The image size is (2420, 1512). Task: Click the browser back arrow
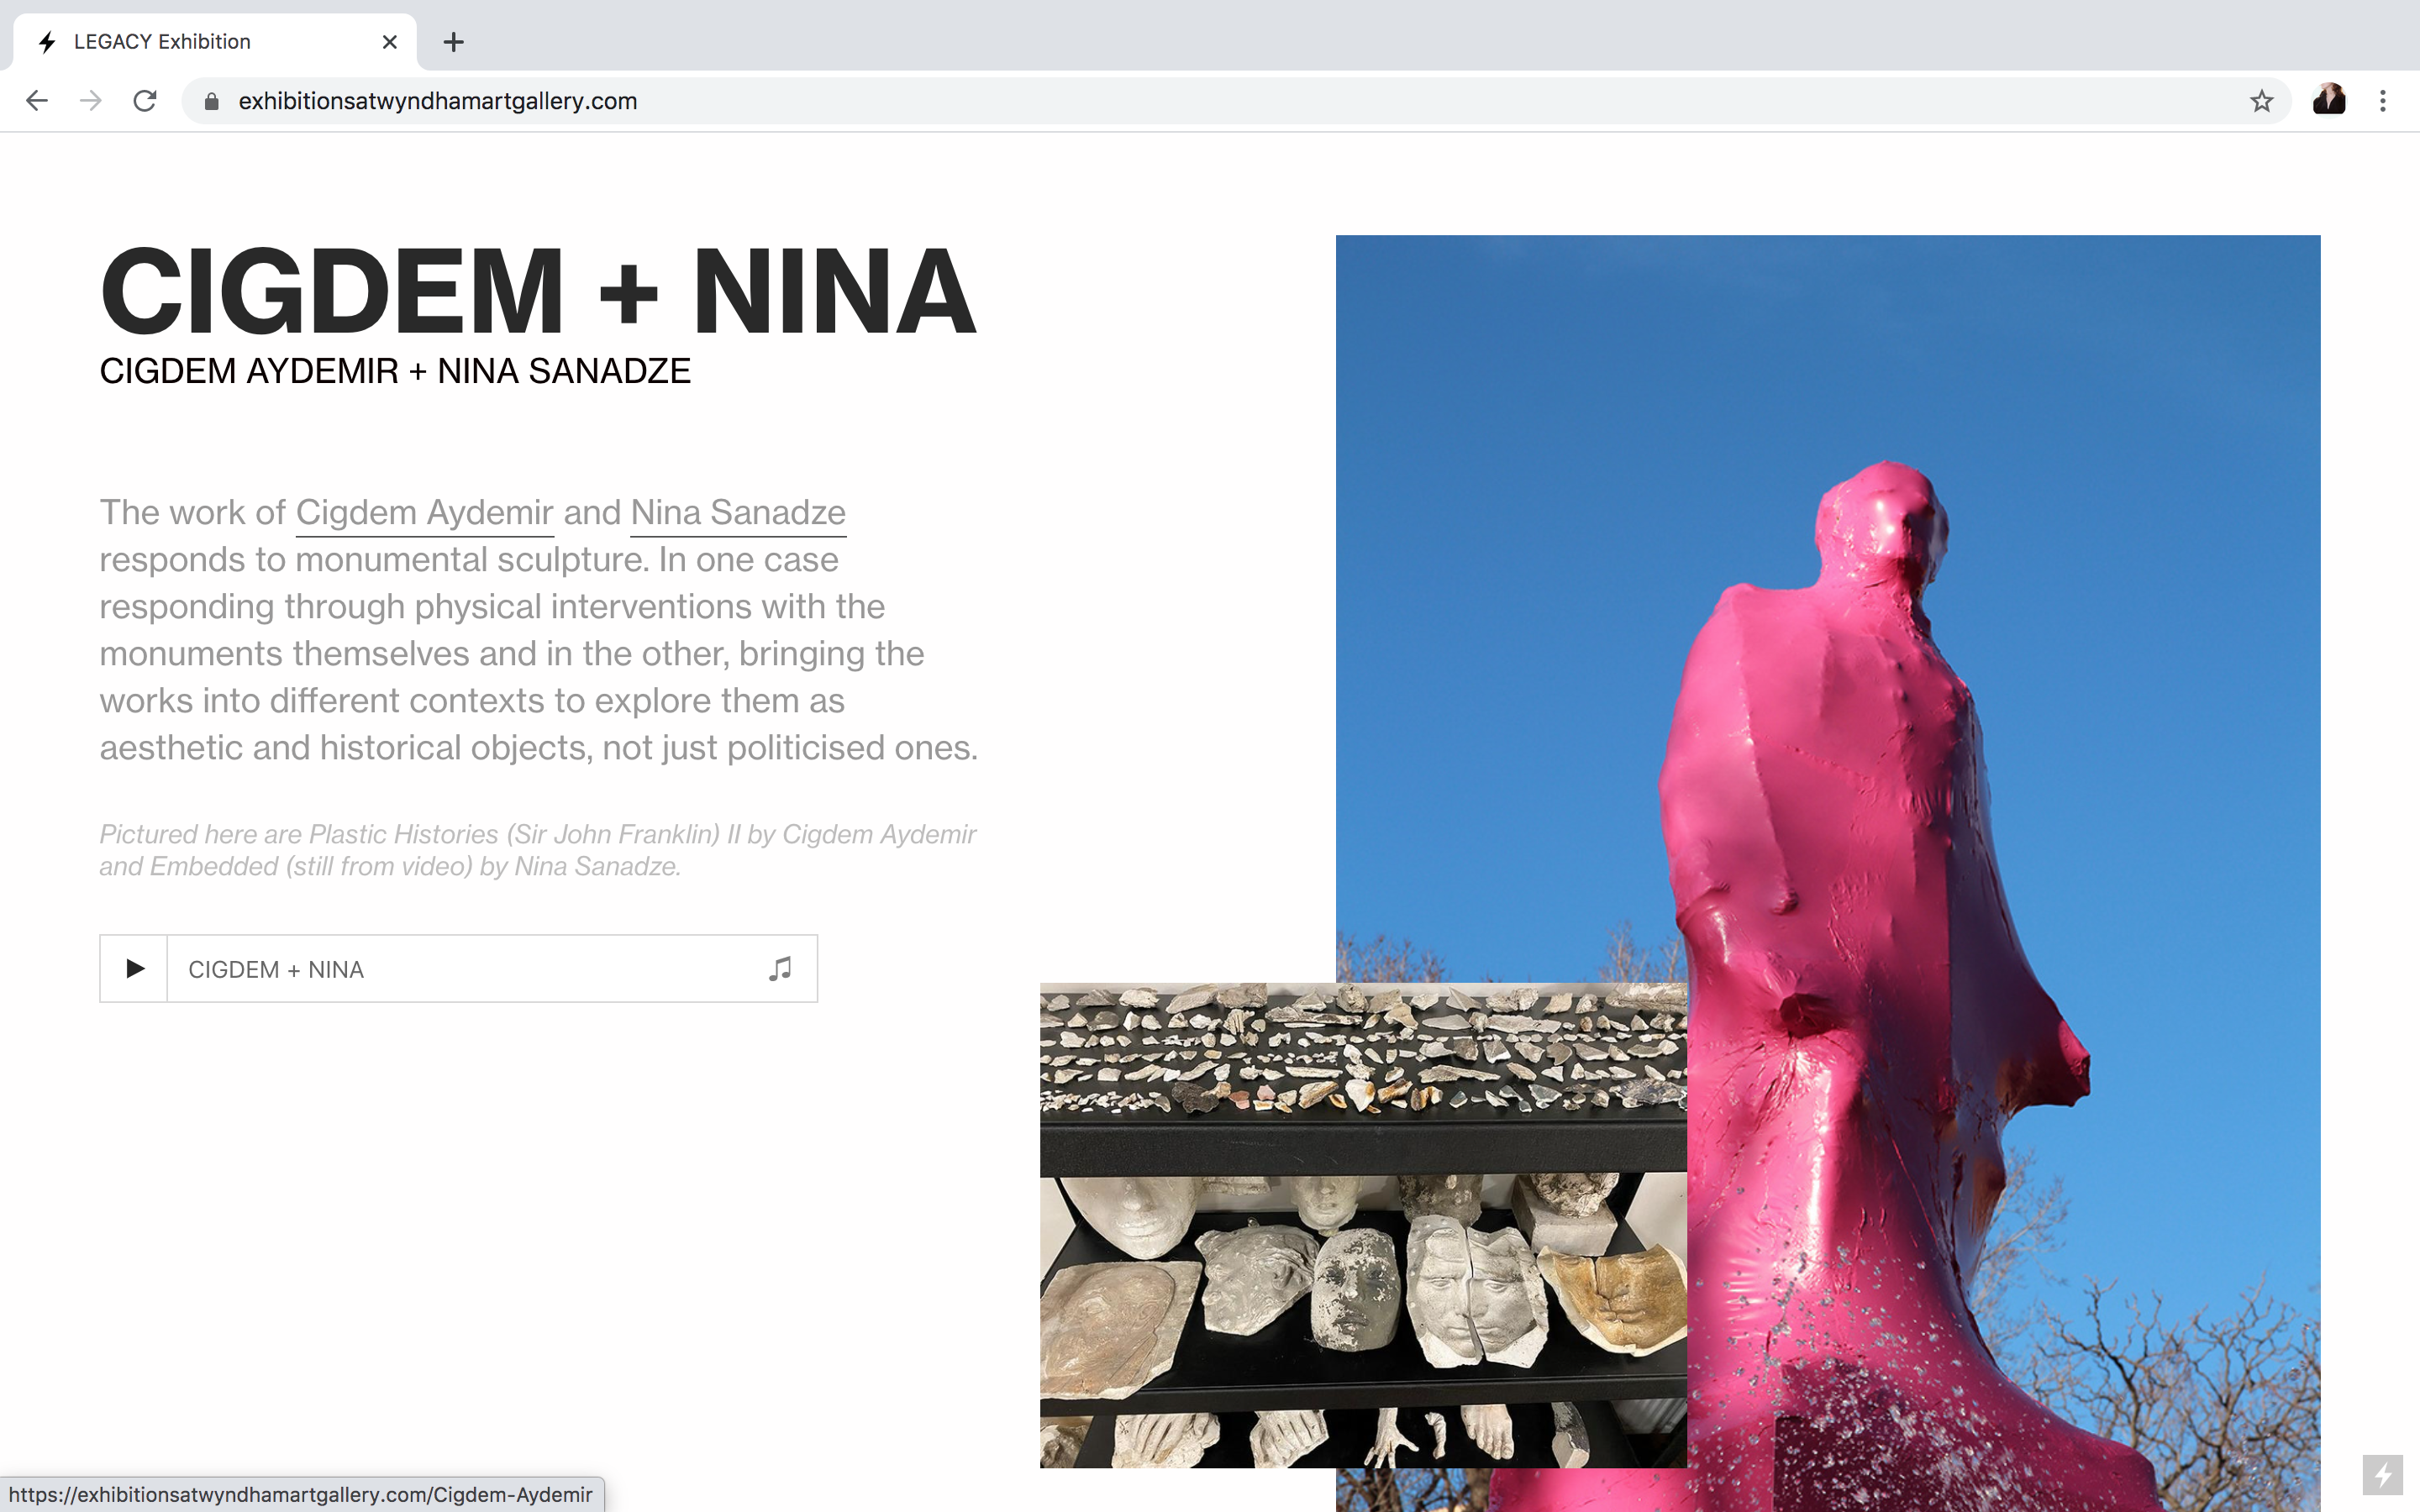(37, 101)
